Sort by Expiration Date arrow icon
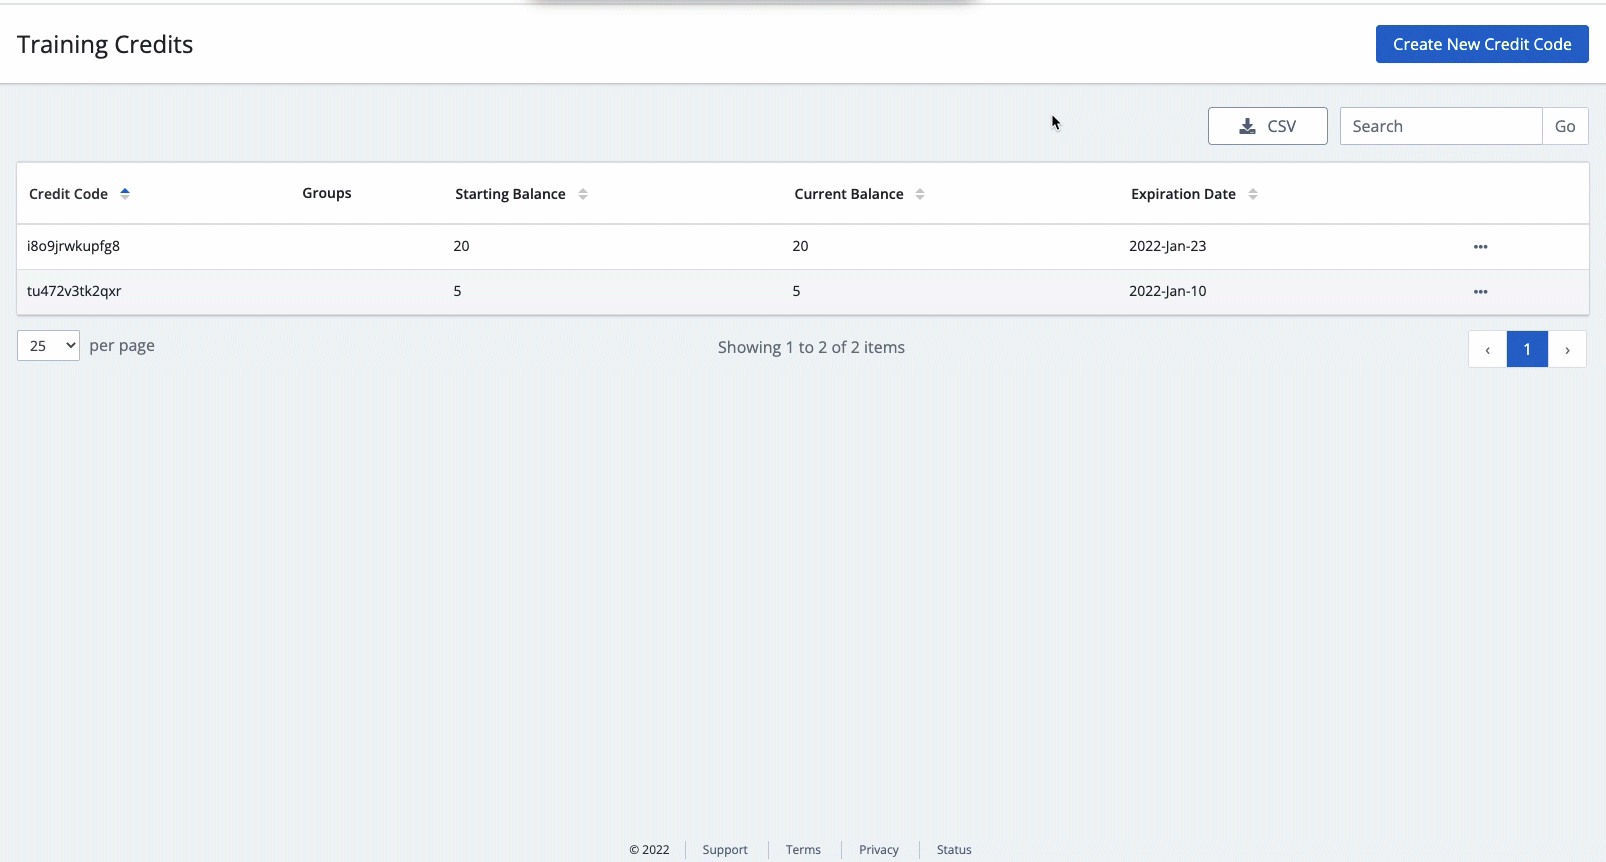The image size is (1606, 862). coord(1253,194)
